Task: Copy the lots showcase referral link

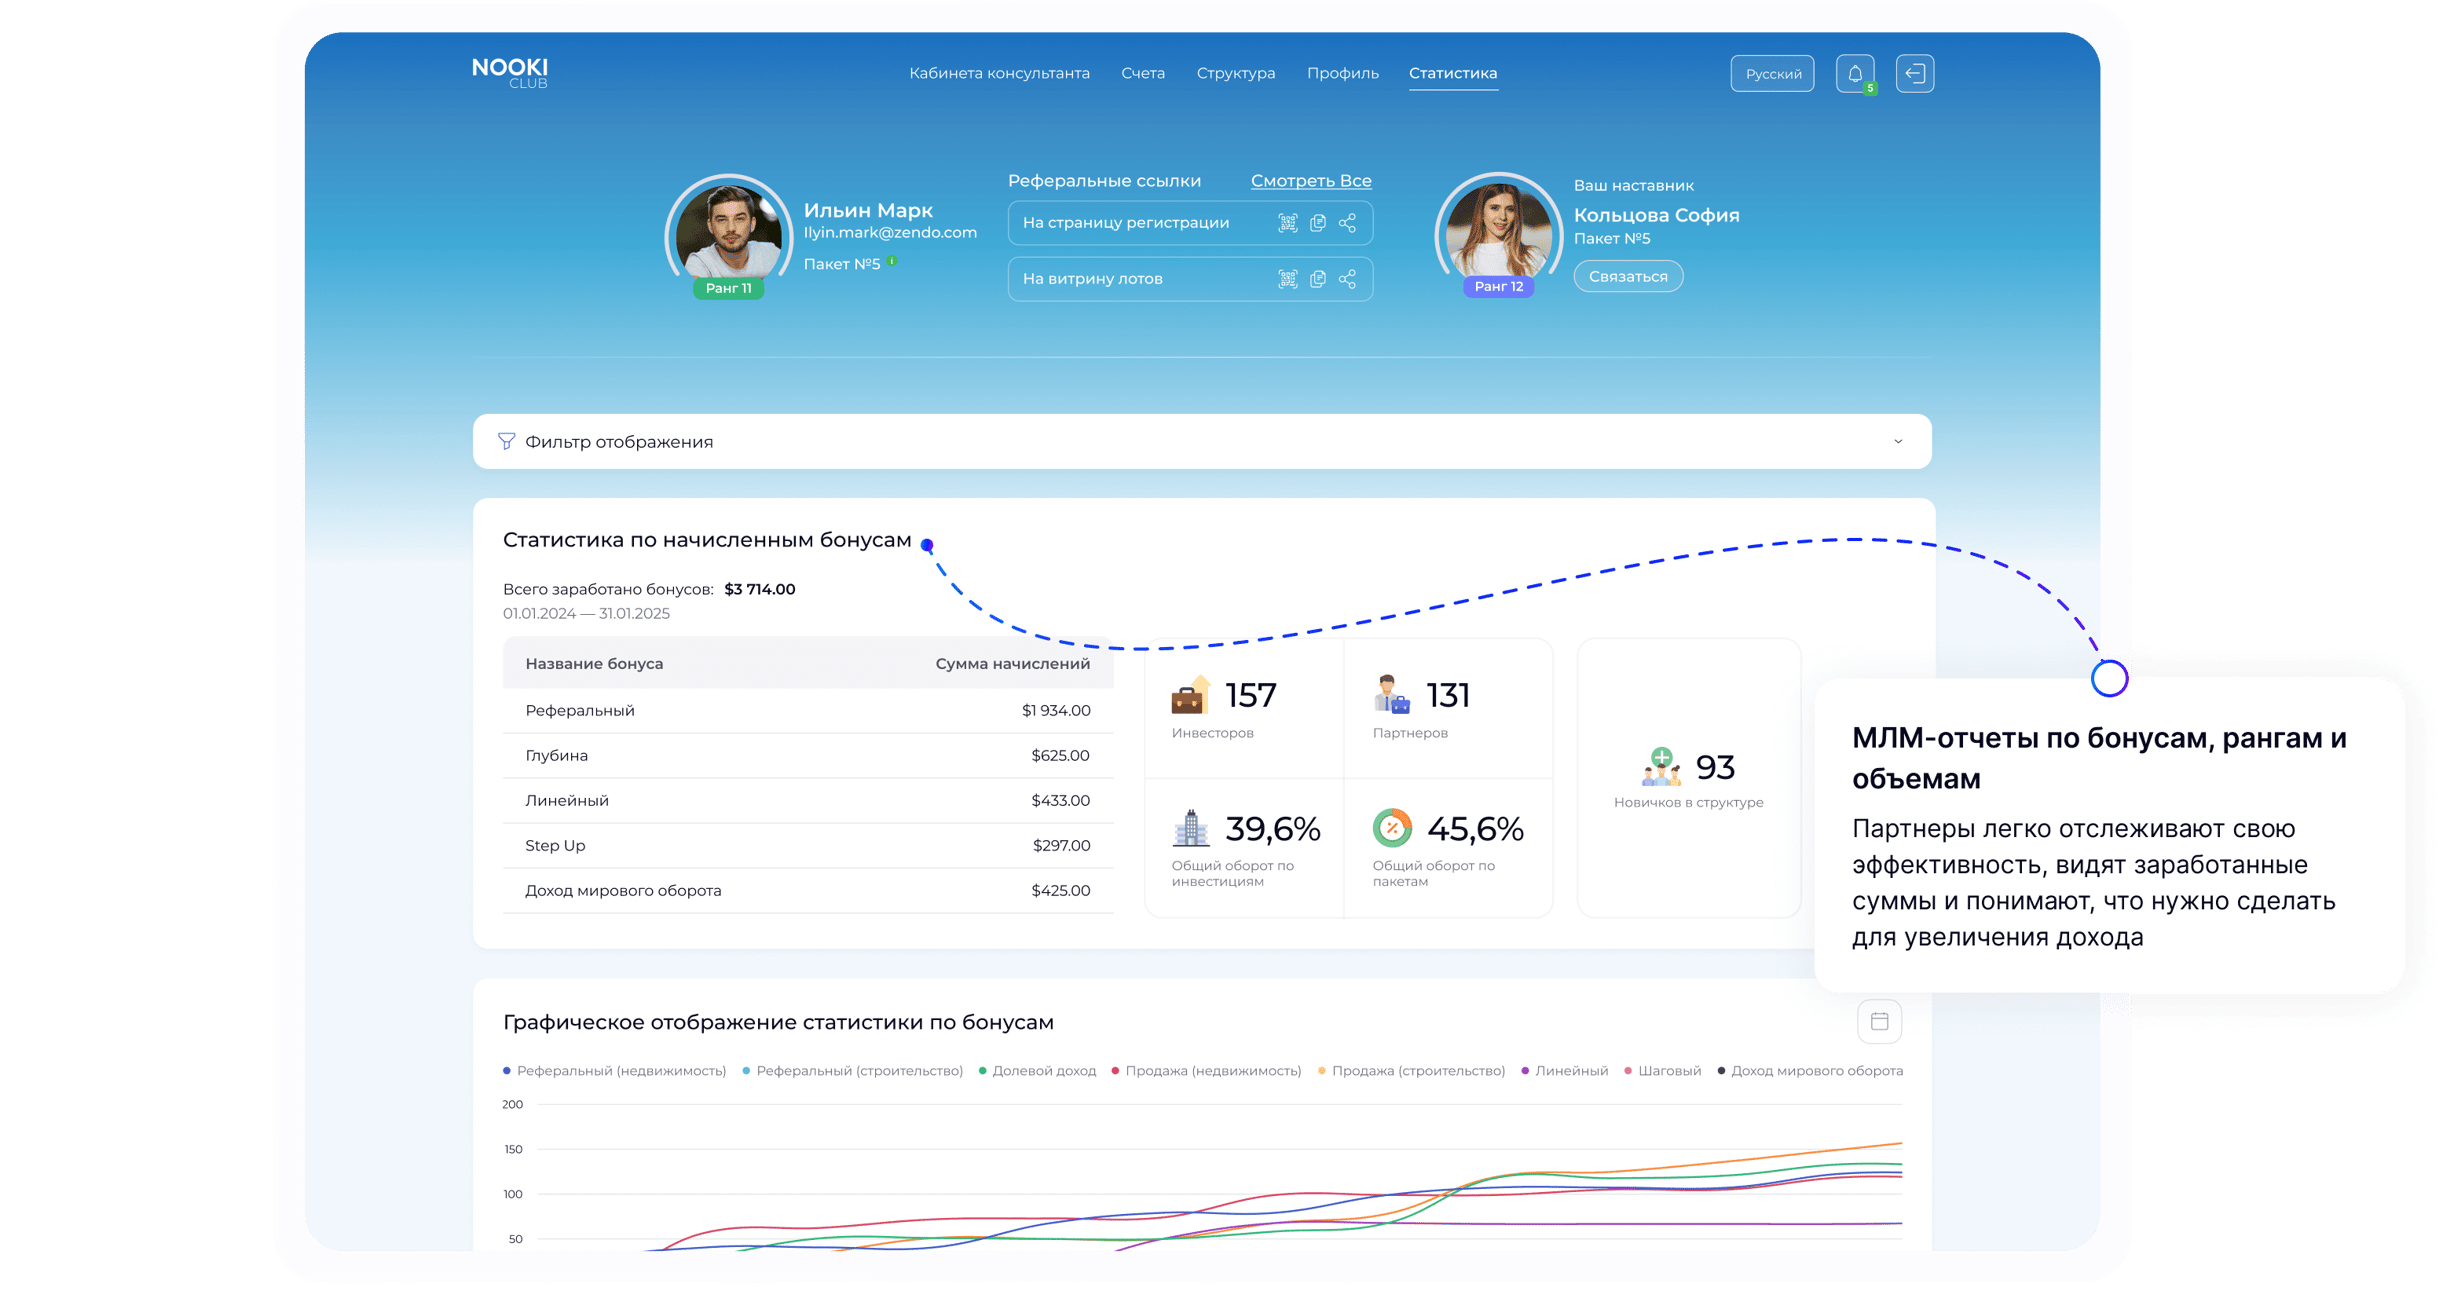Action: click(x=1318, y=279)
